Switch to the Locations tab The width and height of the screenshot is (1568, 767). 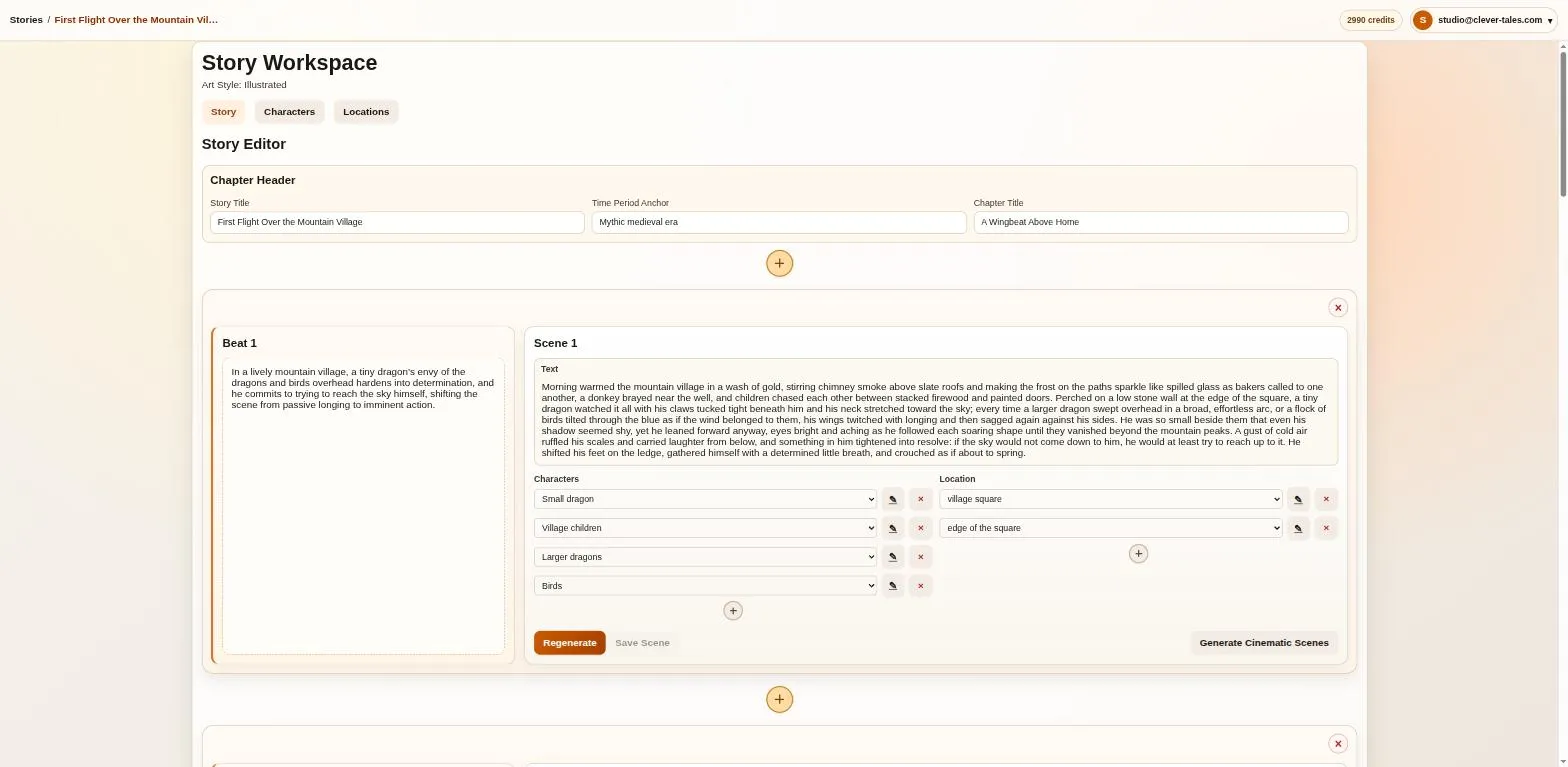pyautogui.click(x=366, y=112)
